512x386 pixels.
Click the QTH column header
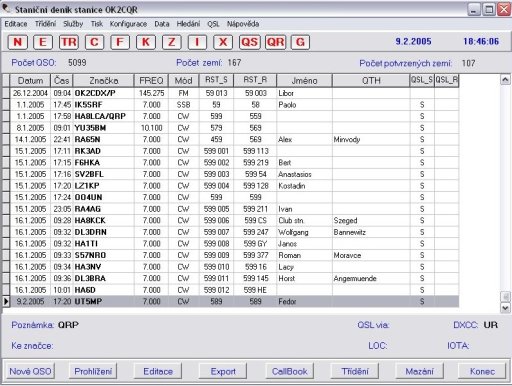click(x=371, y=81)
